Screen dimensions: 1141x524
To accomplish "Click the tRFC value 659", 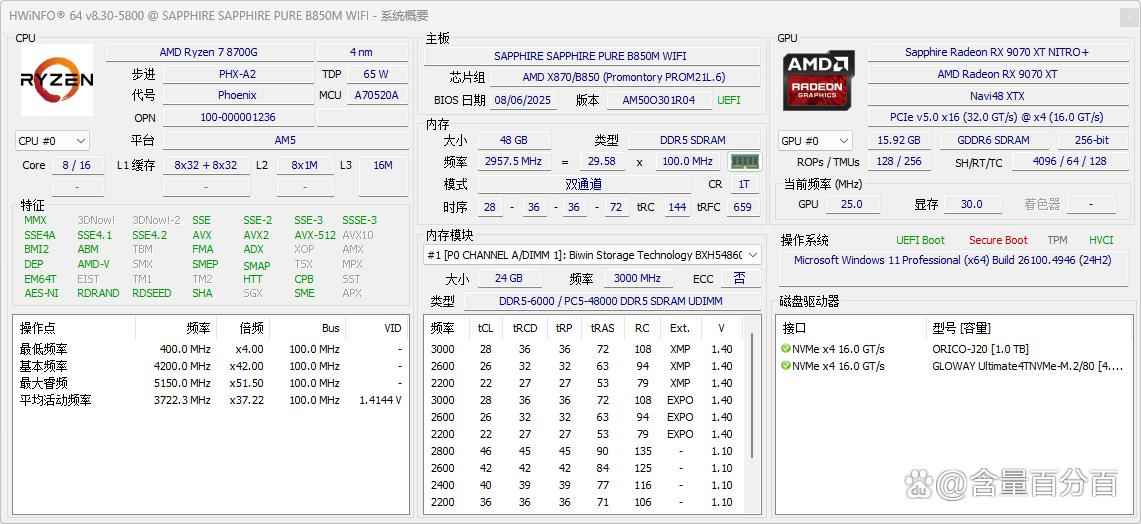I will pyautogui.click(x=742, y=207).
